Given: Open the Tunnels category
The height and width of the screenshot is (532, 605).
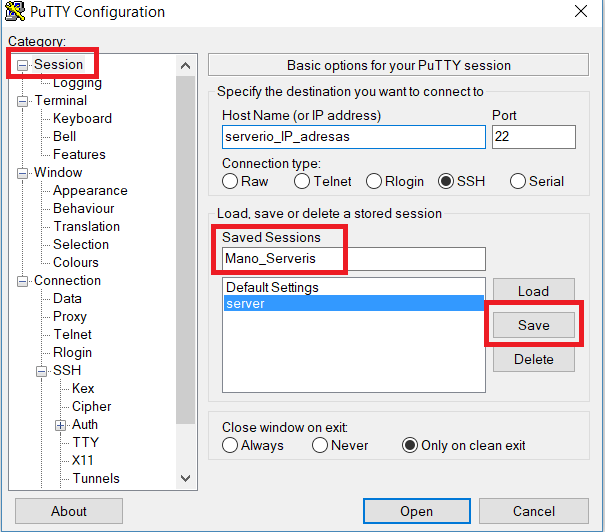Looking at the screenshot, I should (x=96, y=479).
